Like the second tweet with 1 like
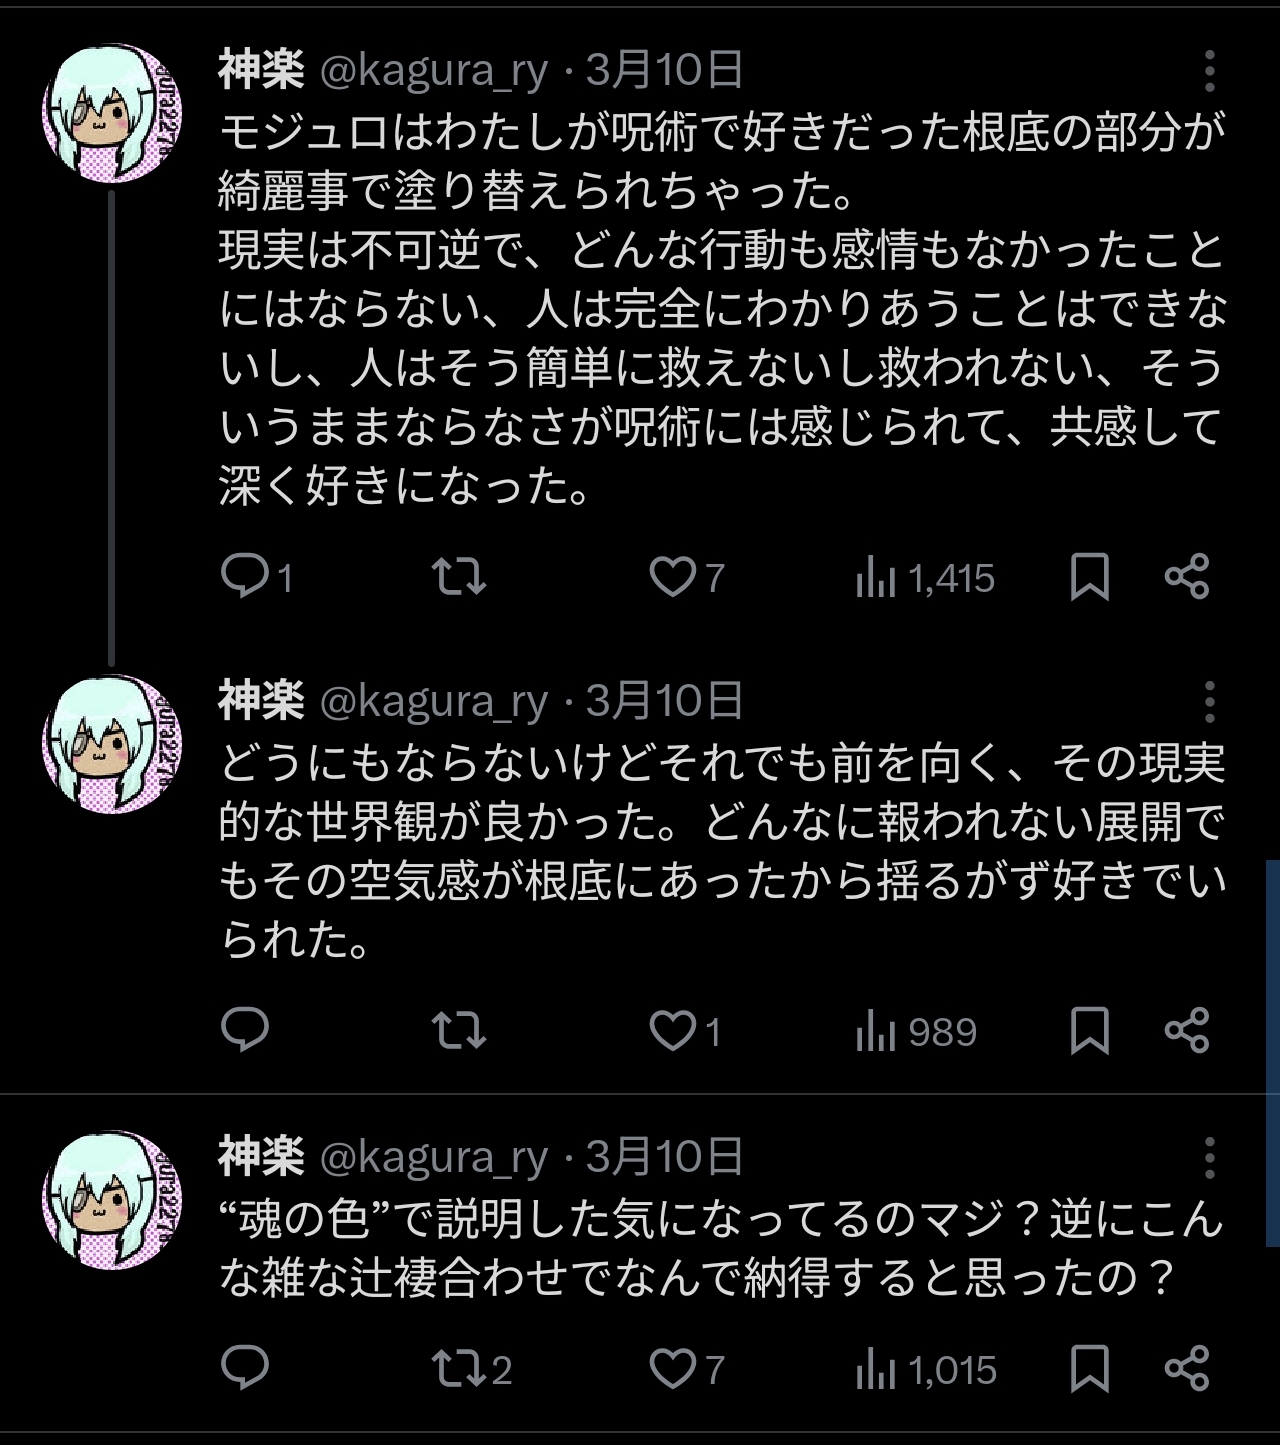This screenshot has width=1280, height=1445. [x=672, y=1030]
